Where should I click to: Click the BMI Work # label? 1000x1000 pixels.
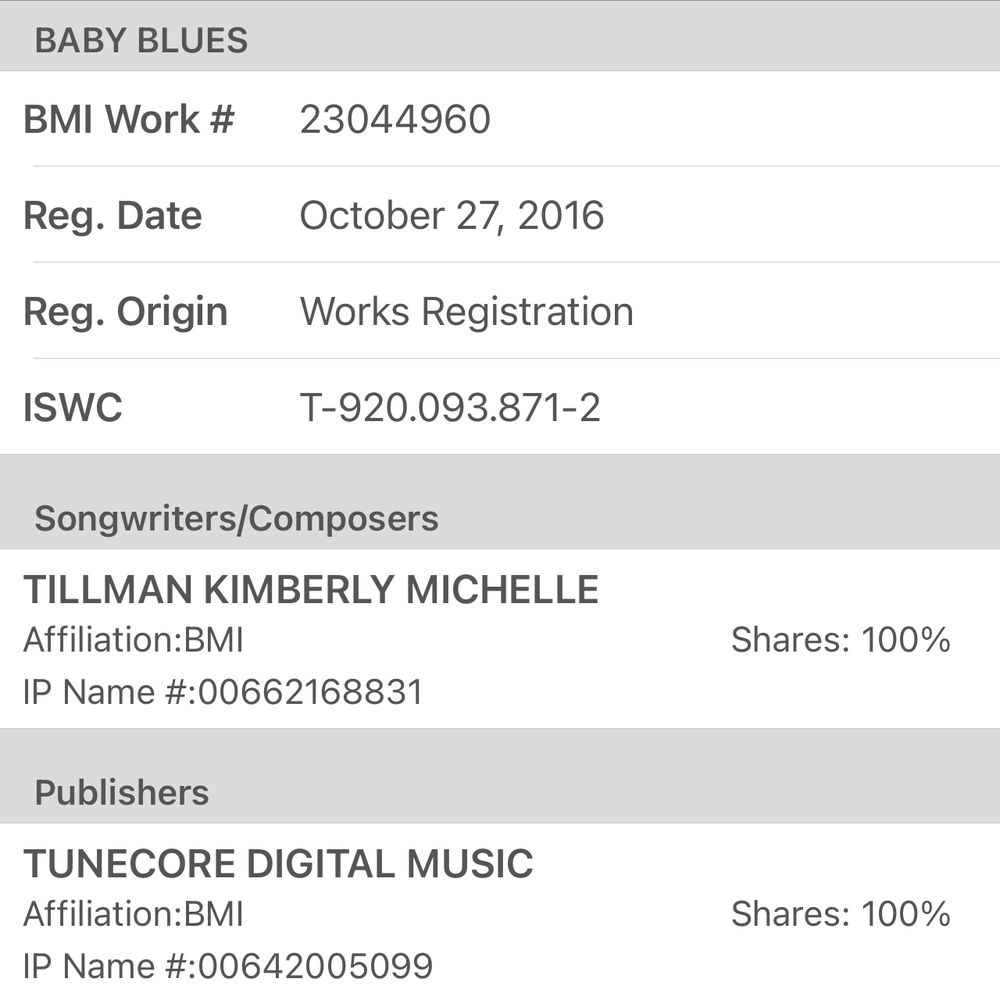coord(129,120)
